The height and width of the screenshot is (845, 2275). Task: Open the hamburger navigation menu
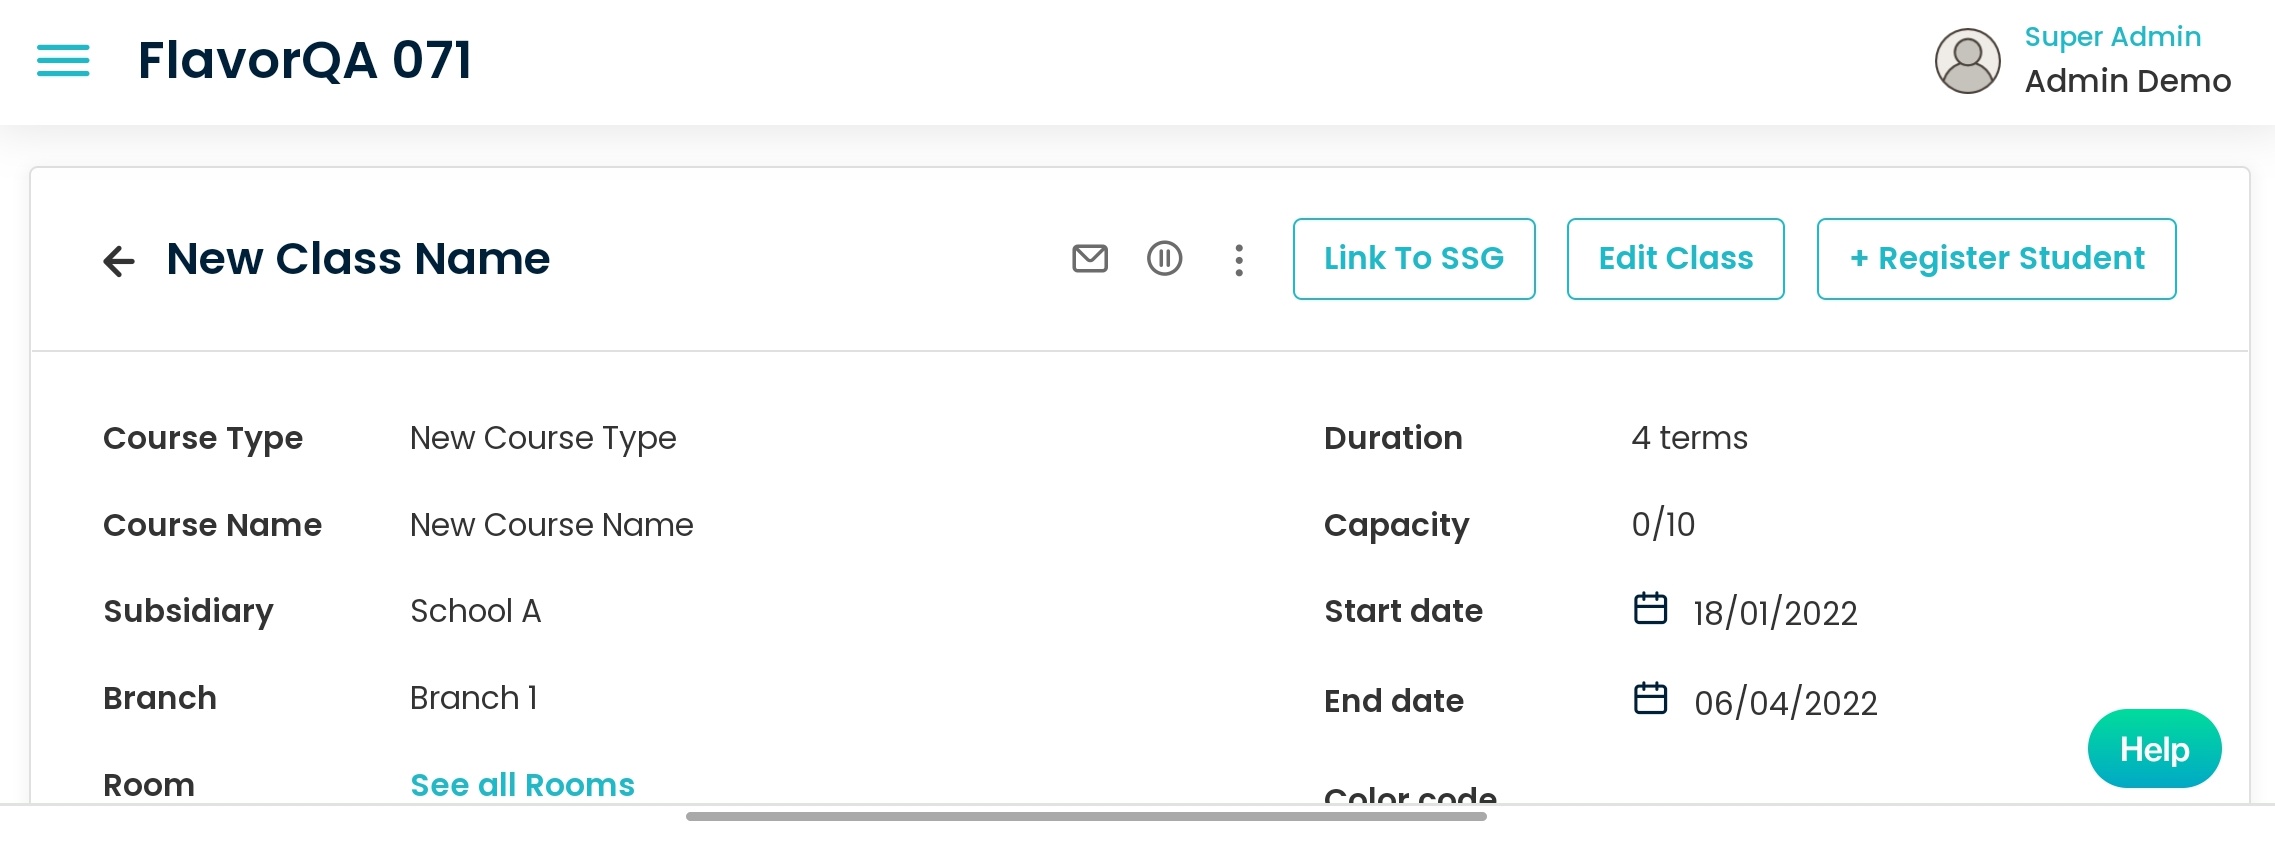click(x=63, y=61)
